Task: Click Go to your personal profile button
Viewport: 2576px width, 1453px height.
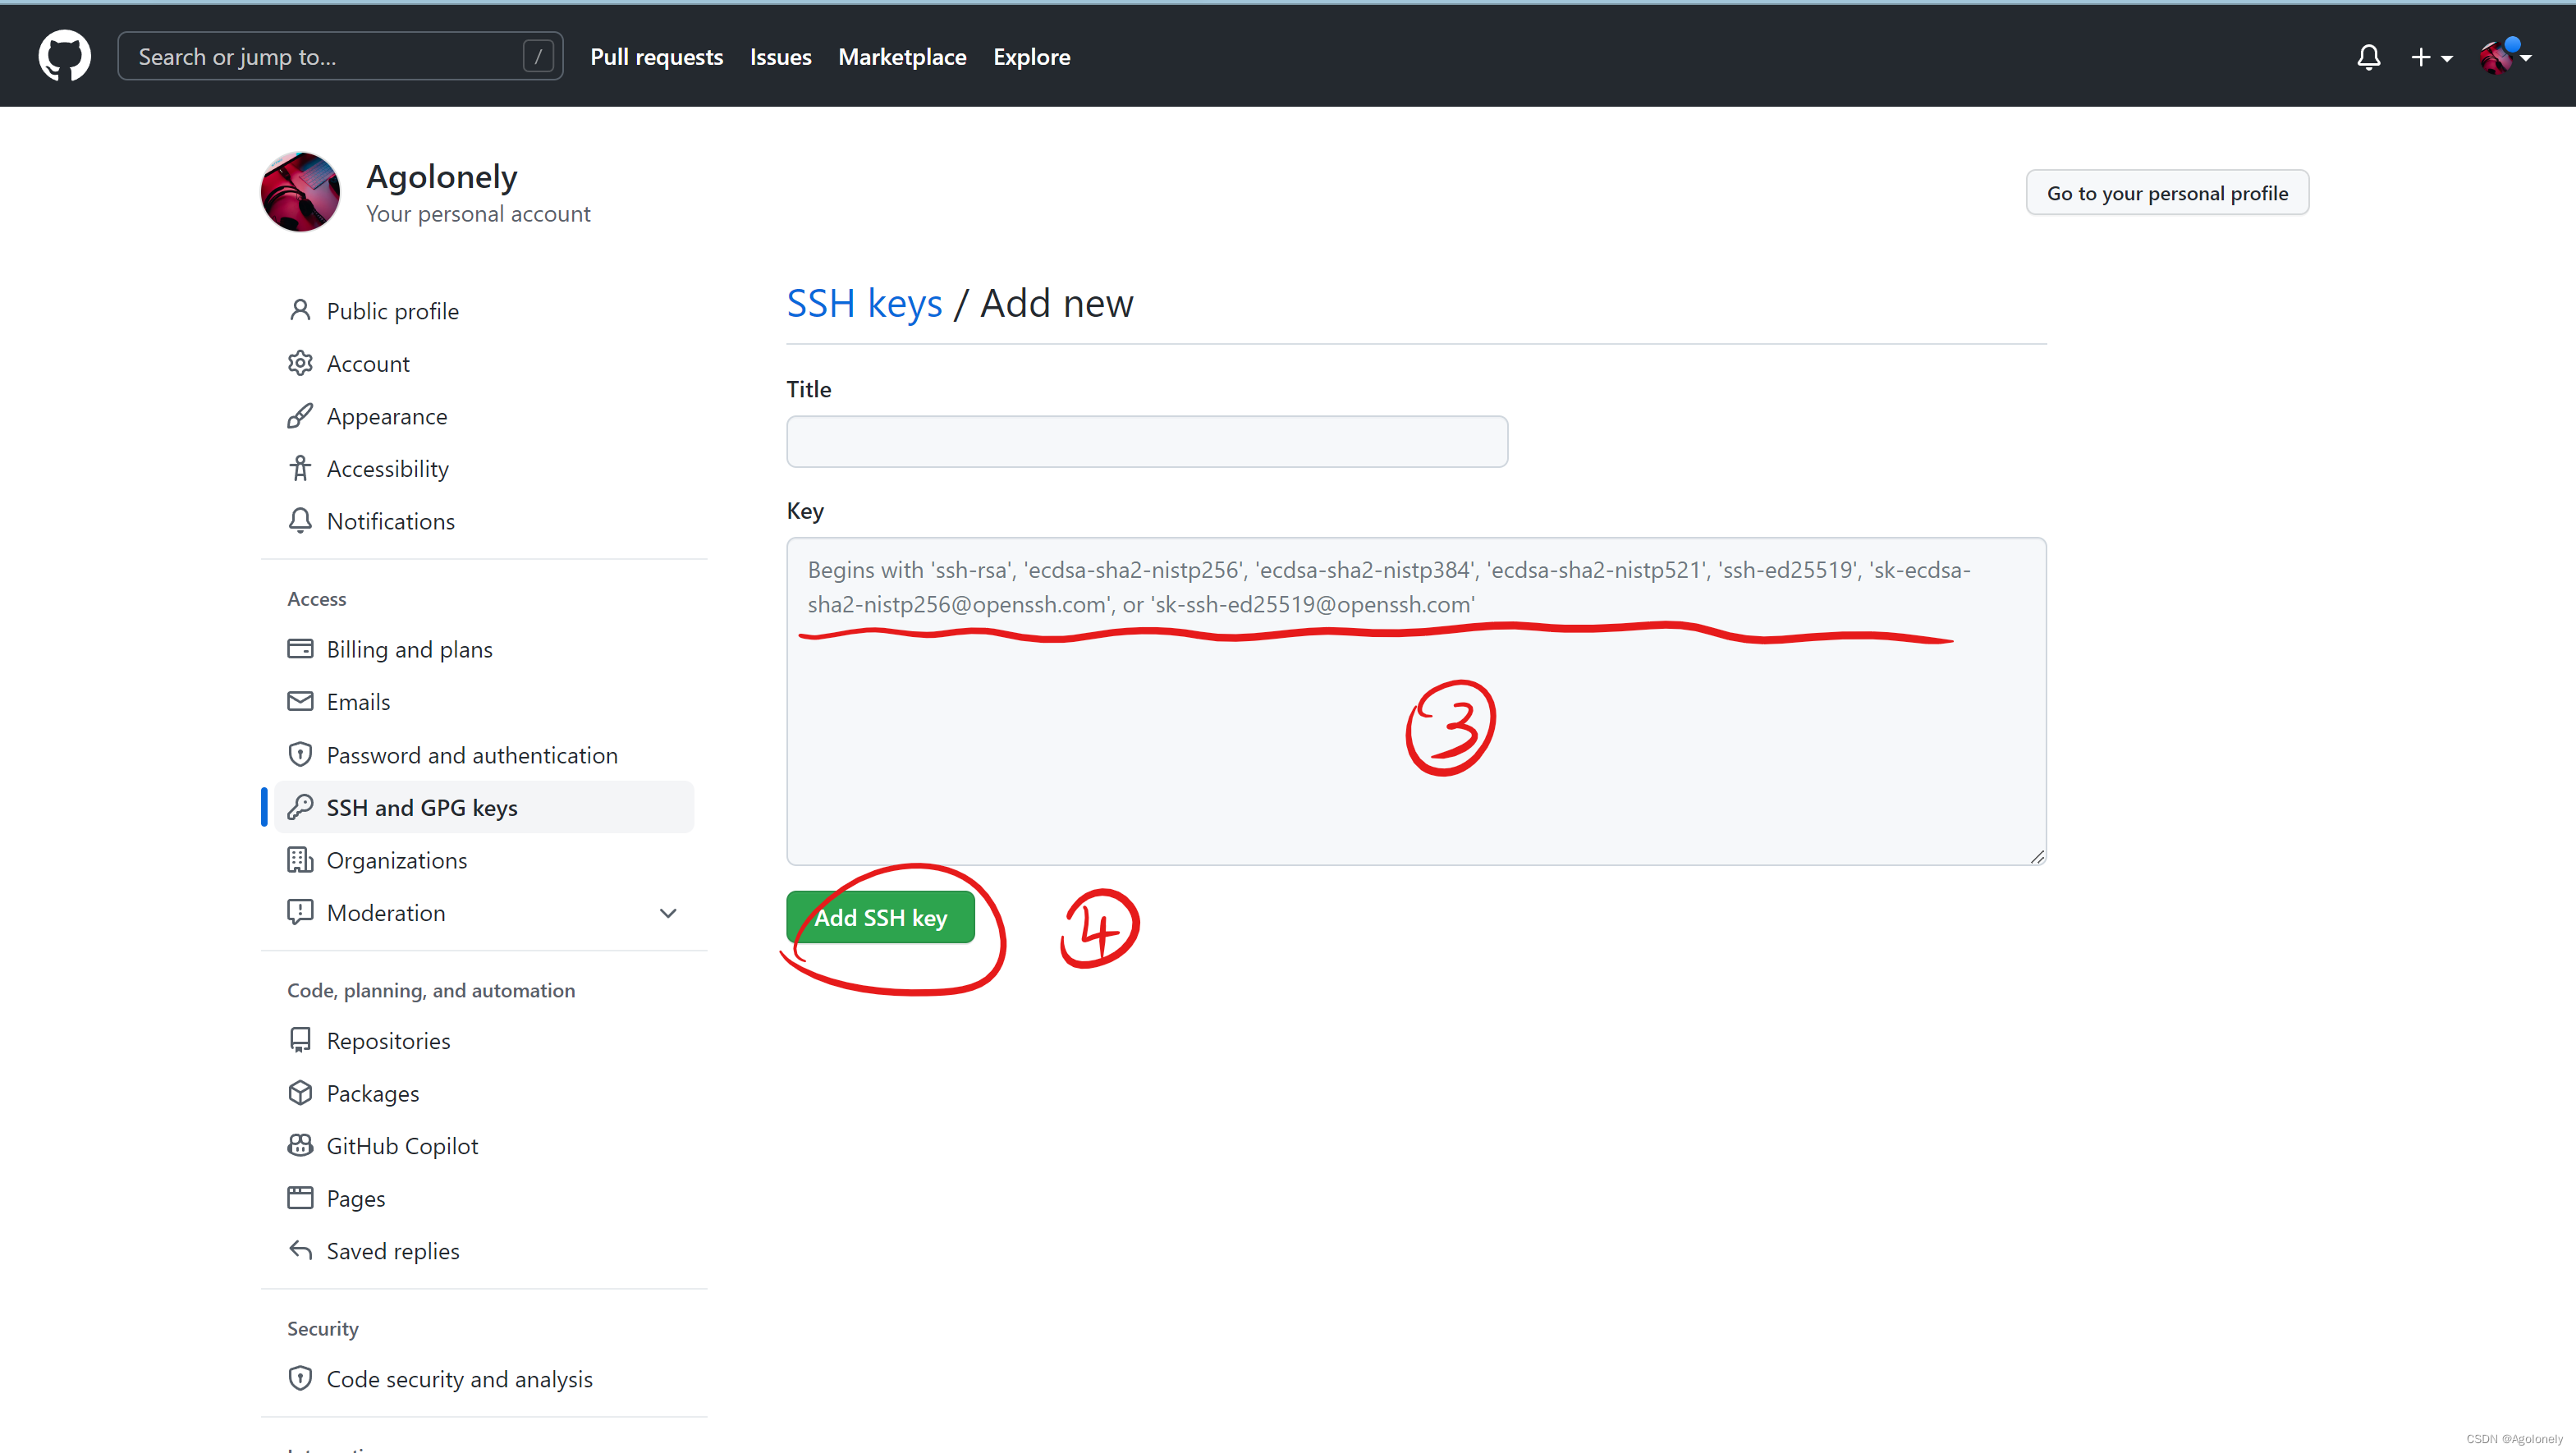Action: pos(2167,193)
